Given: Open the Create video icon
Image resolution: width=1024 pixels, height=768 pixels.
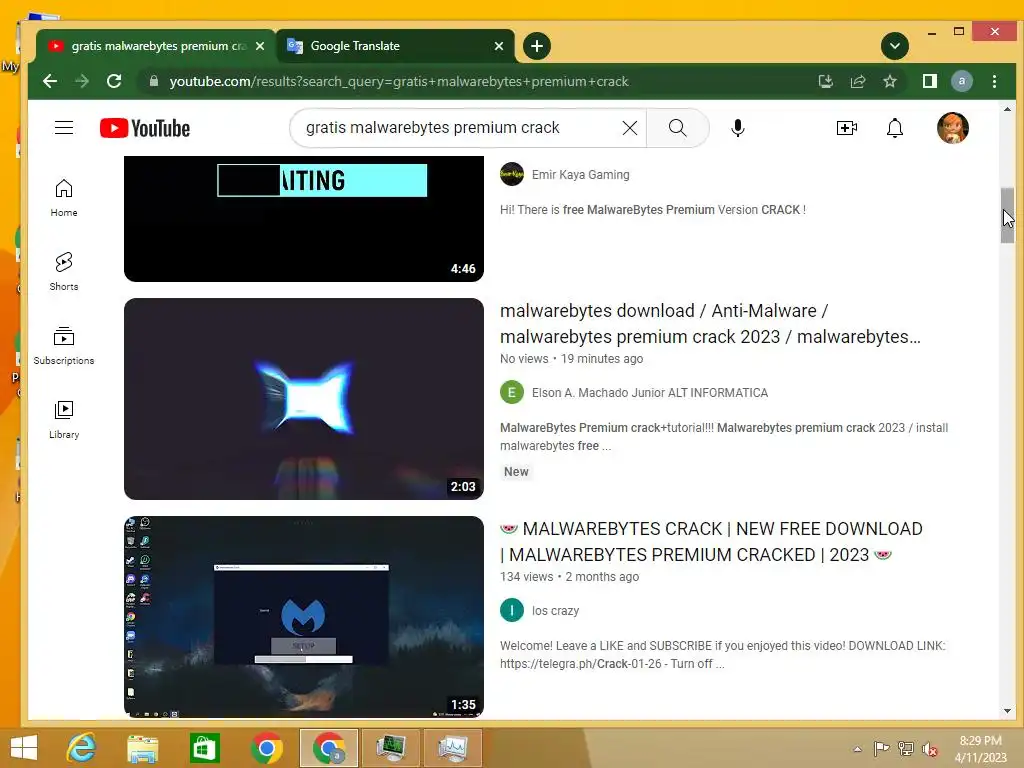Looking at the screenshot, I should click(846, 128).
